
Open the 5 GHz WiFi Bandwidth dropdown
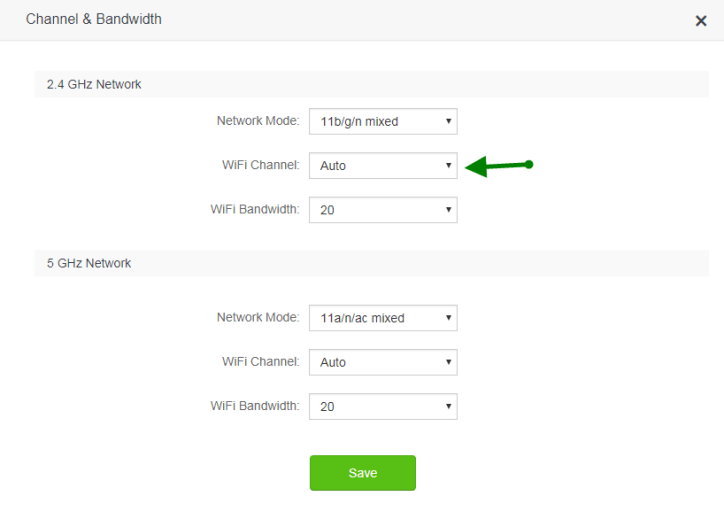(x=383, y=407)
